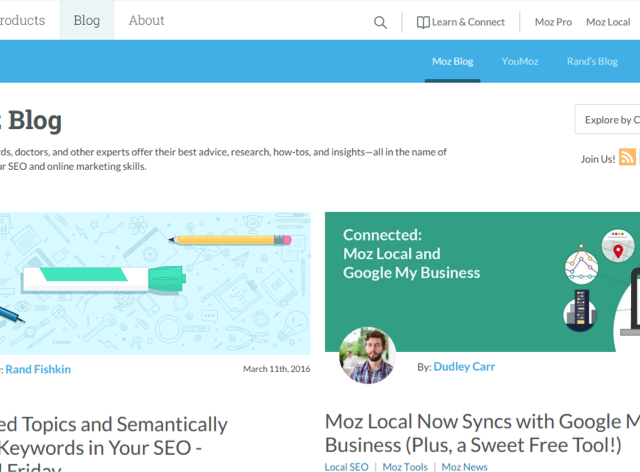Expand the Explore by Category dropdown
Screen dimensions: 640x472
pos(608,119)
